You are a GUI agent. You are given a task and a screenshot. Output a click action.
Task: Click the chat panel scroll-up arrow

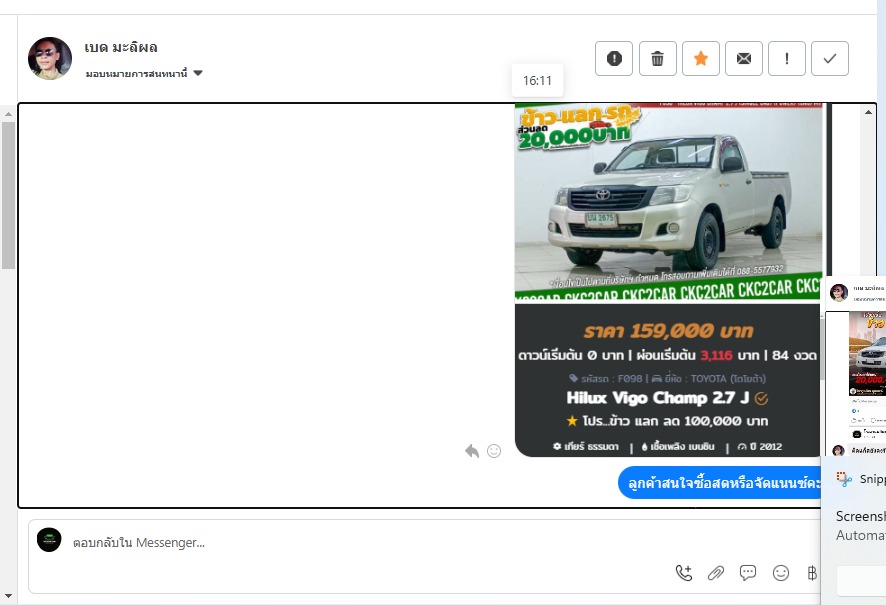click(868, 112)
